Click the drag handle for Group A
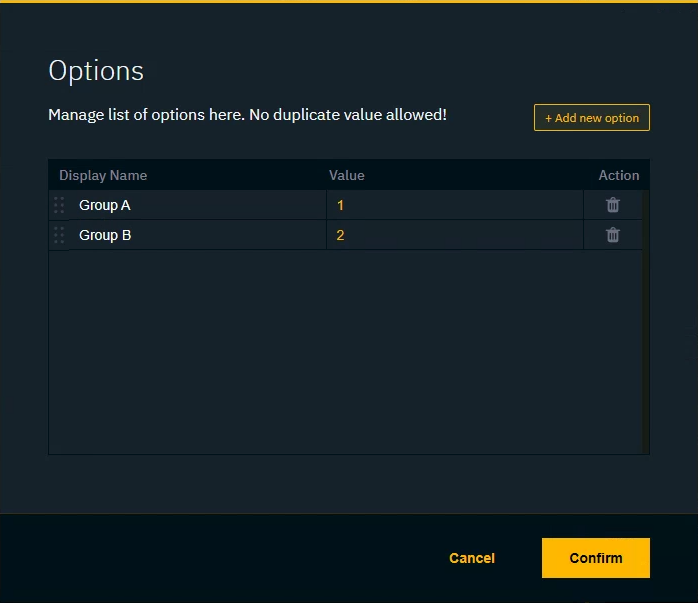The image size is (698, 603). 59,205
